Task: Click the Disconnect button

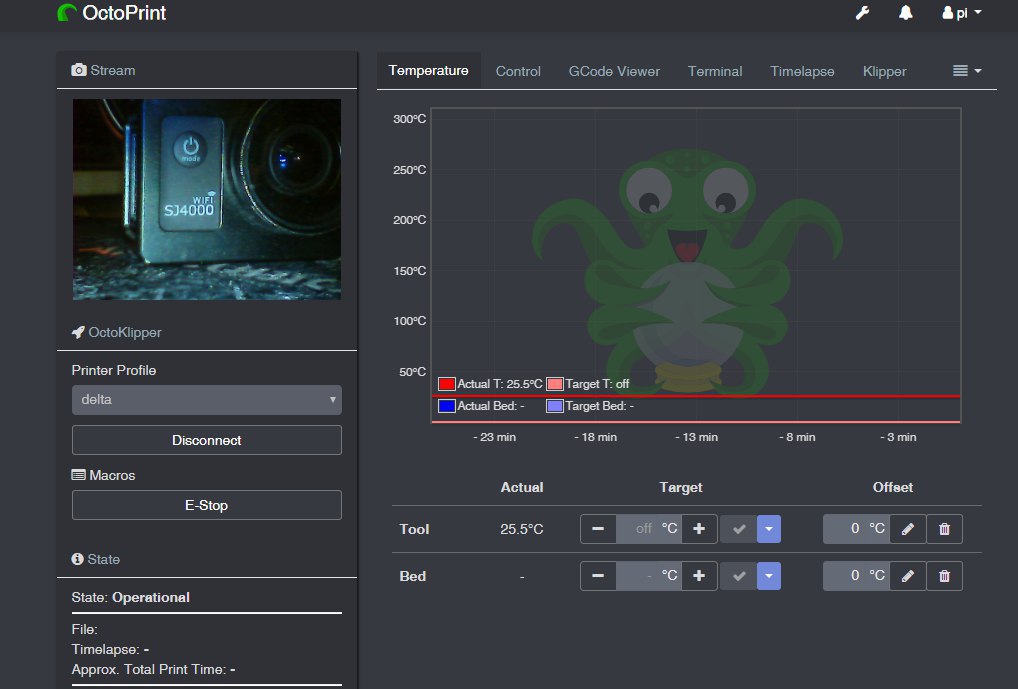Action: tap(206, 440)
